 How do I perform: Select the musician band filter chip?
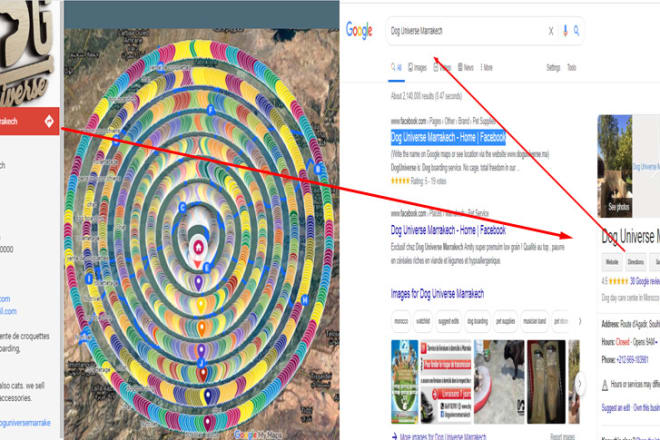534,321
